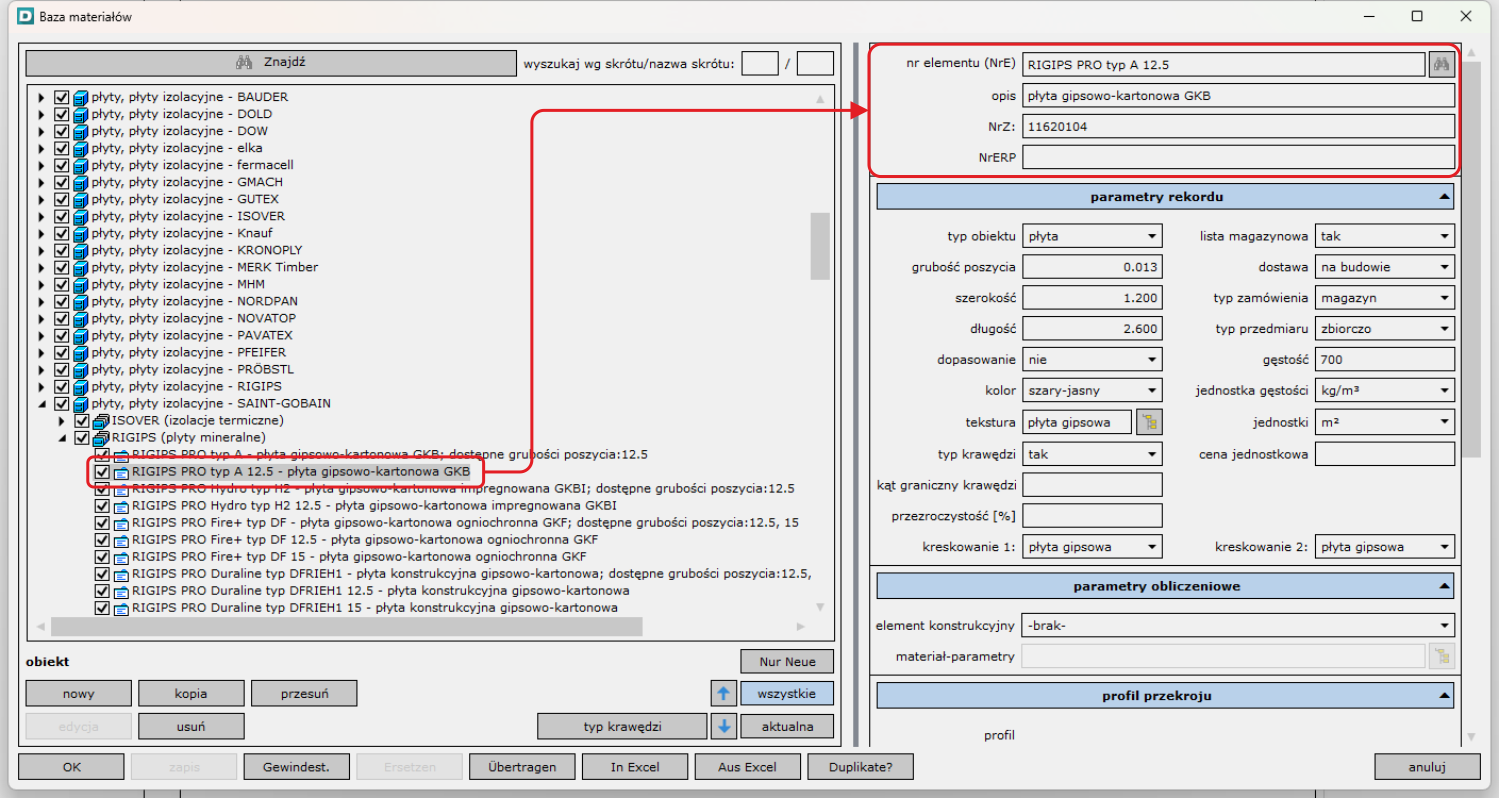
Task: Collapse parametry obliczeniowe section header
Action: click(x=1165, y=585)
